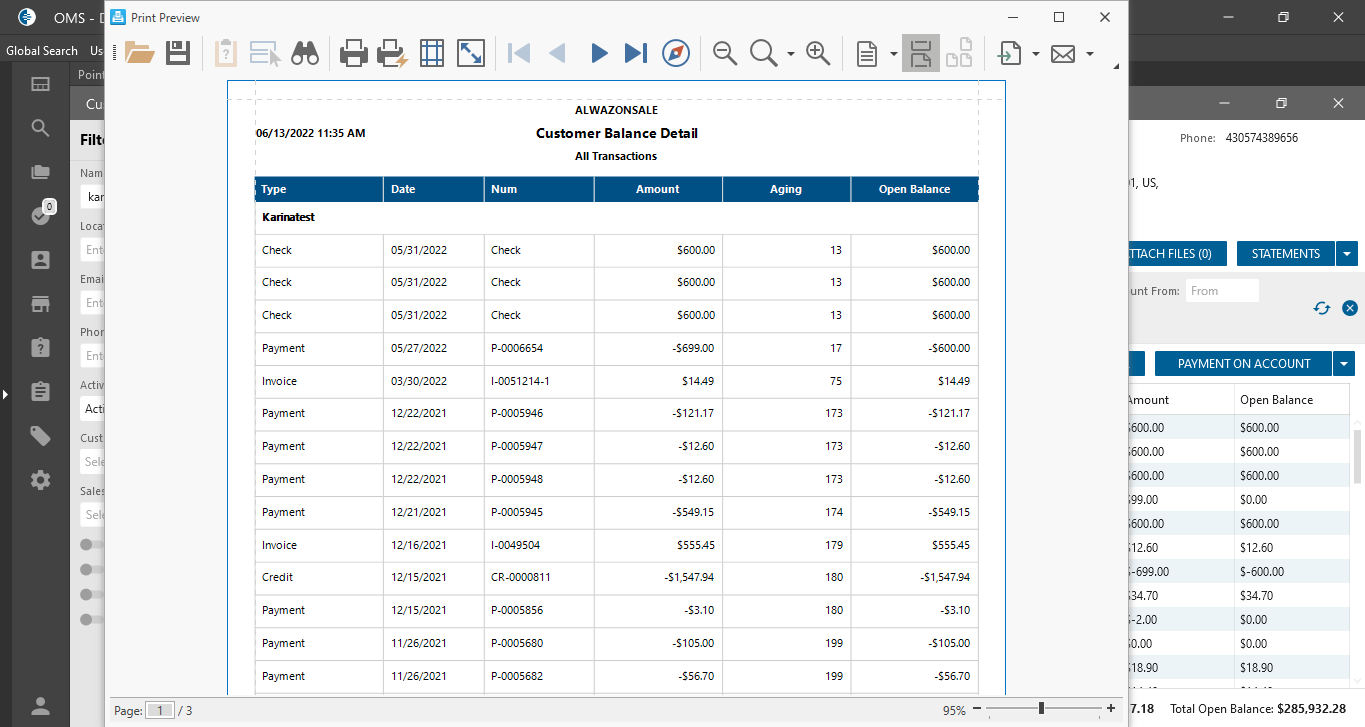
Task: Click the magnifier-plus zoom in icon
Action: tap(818, 53)
